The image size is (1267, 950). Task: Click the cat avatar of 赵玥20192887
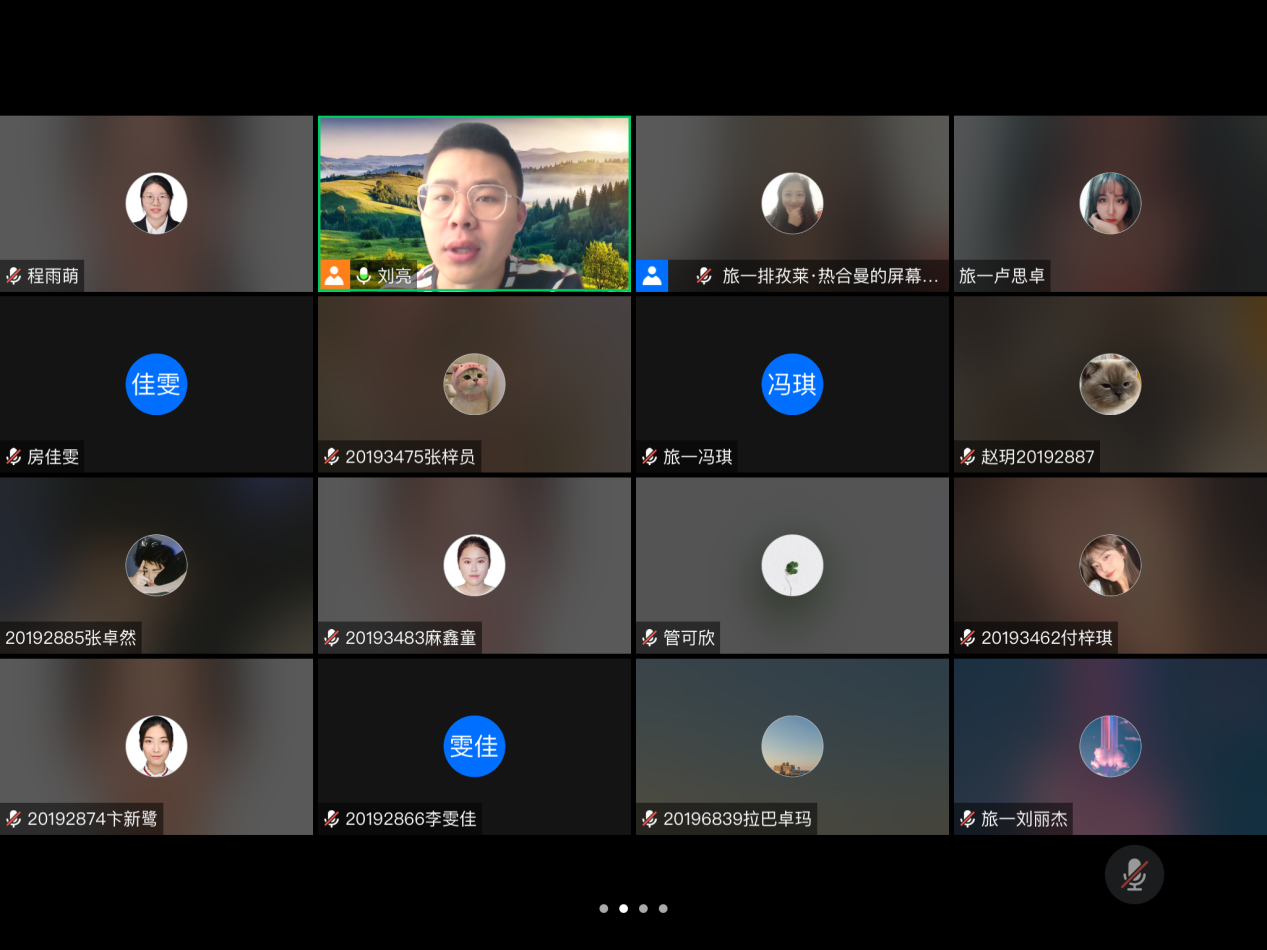pos(1110,384)
